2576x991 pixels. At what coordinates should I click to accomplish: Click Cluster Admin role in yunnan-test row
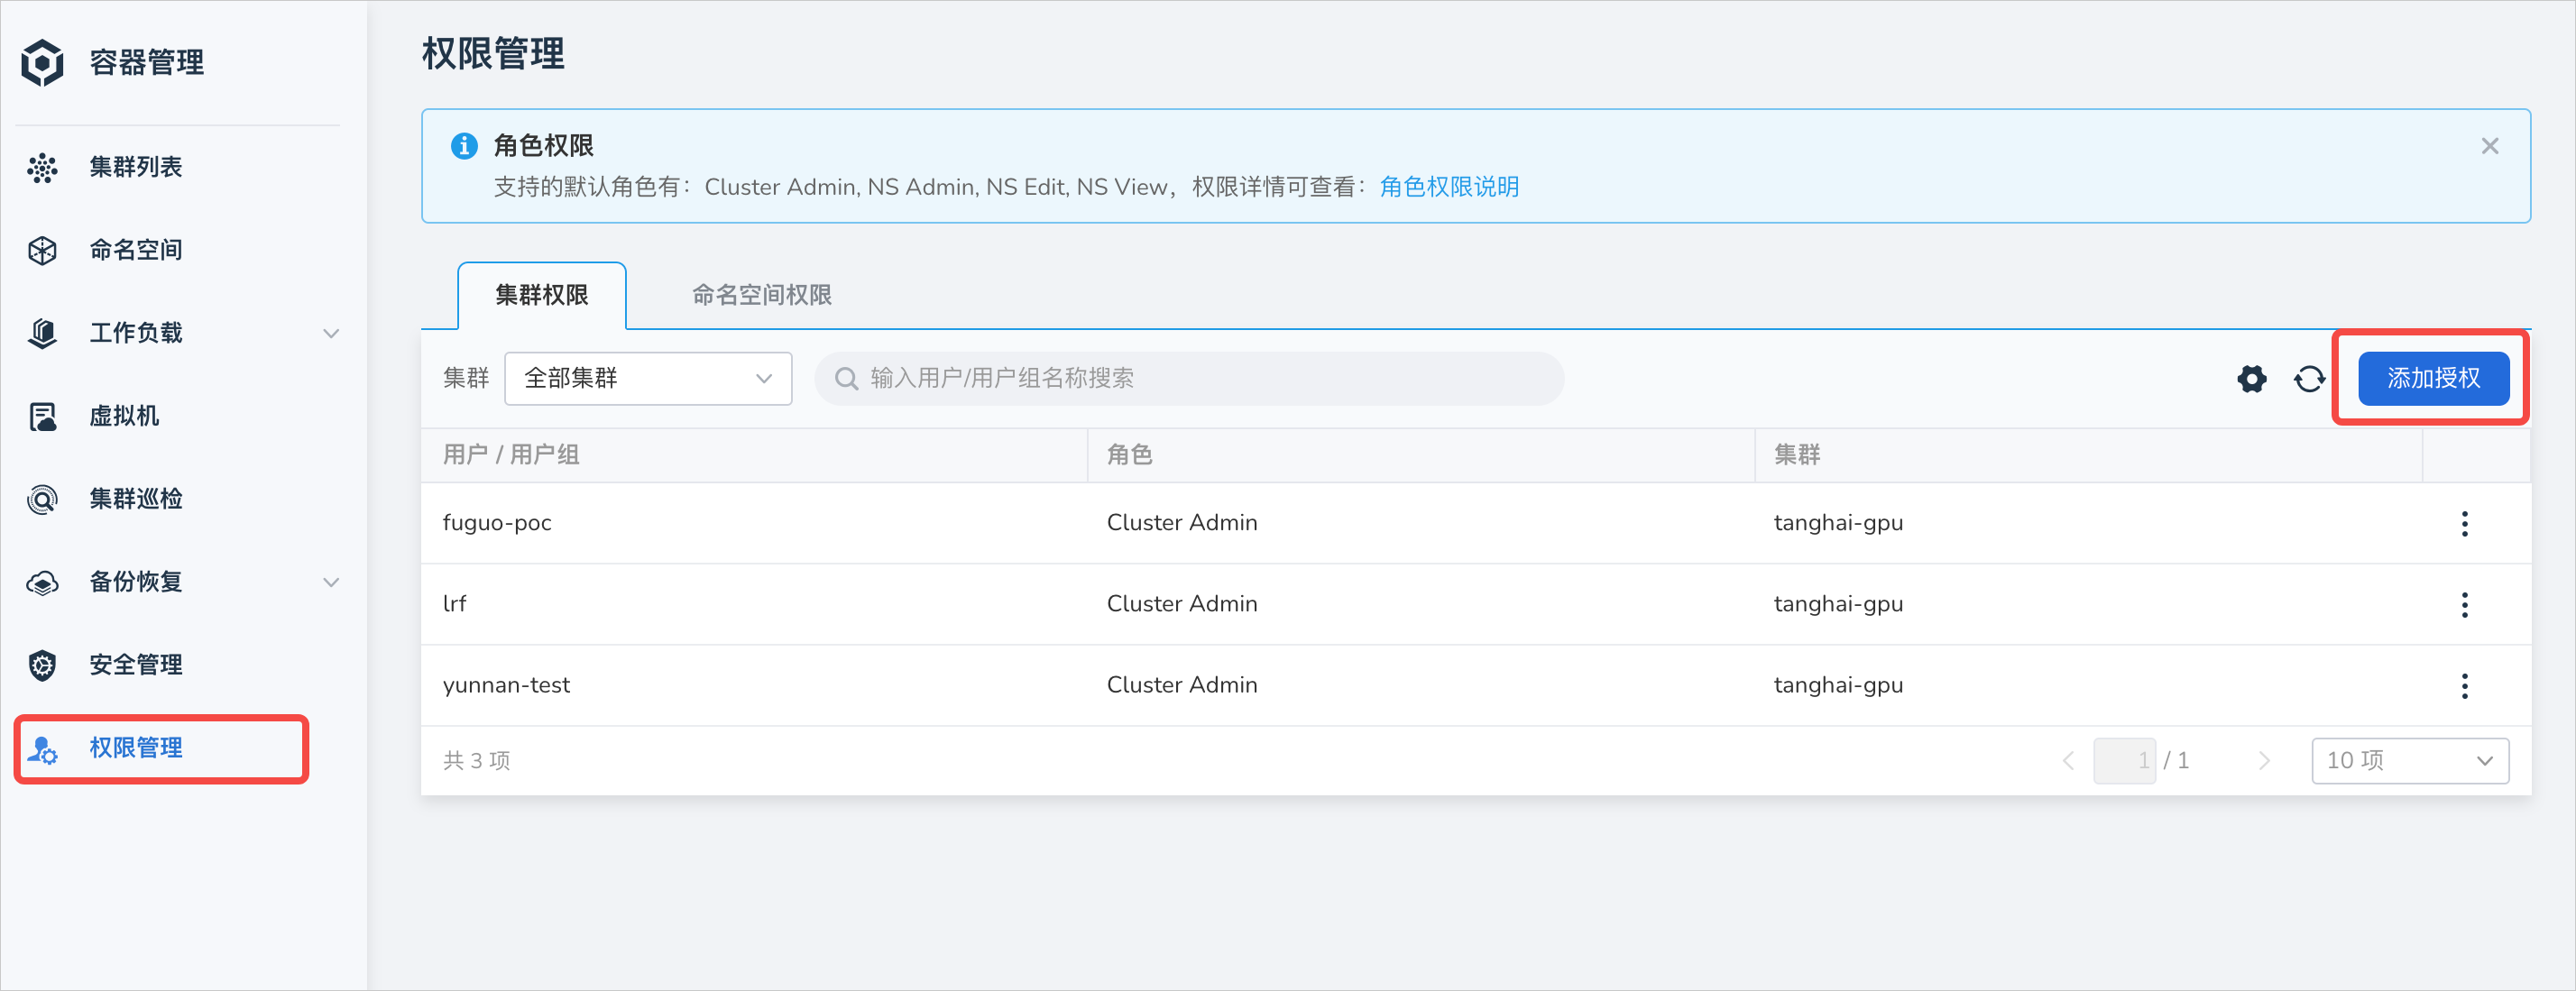click(1181, 685)
